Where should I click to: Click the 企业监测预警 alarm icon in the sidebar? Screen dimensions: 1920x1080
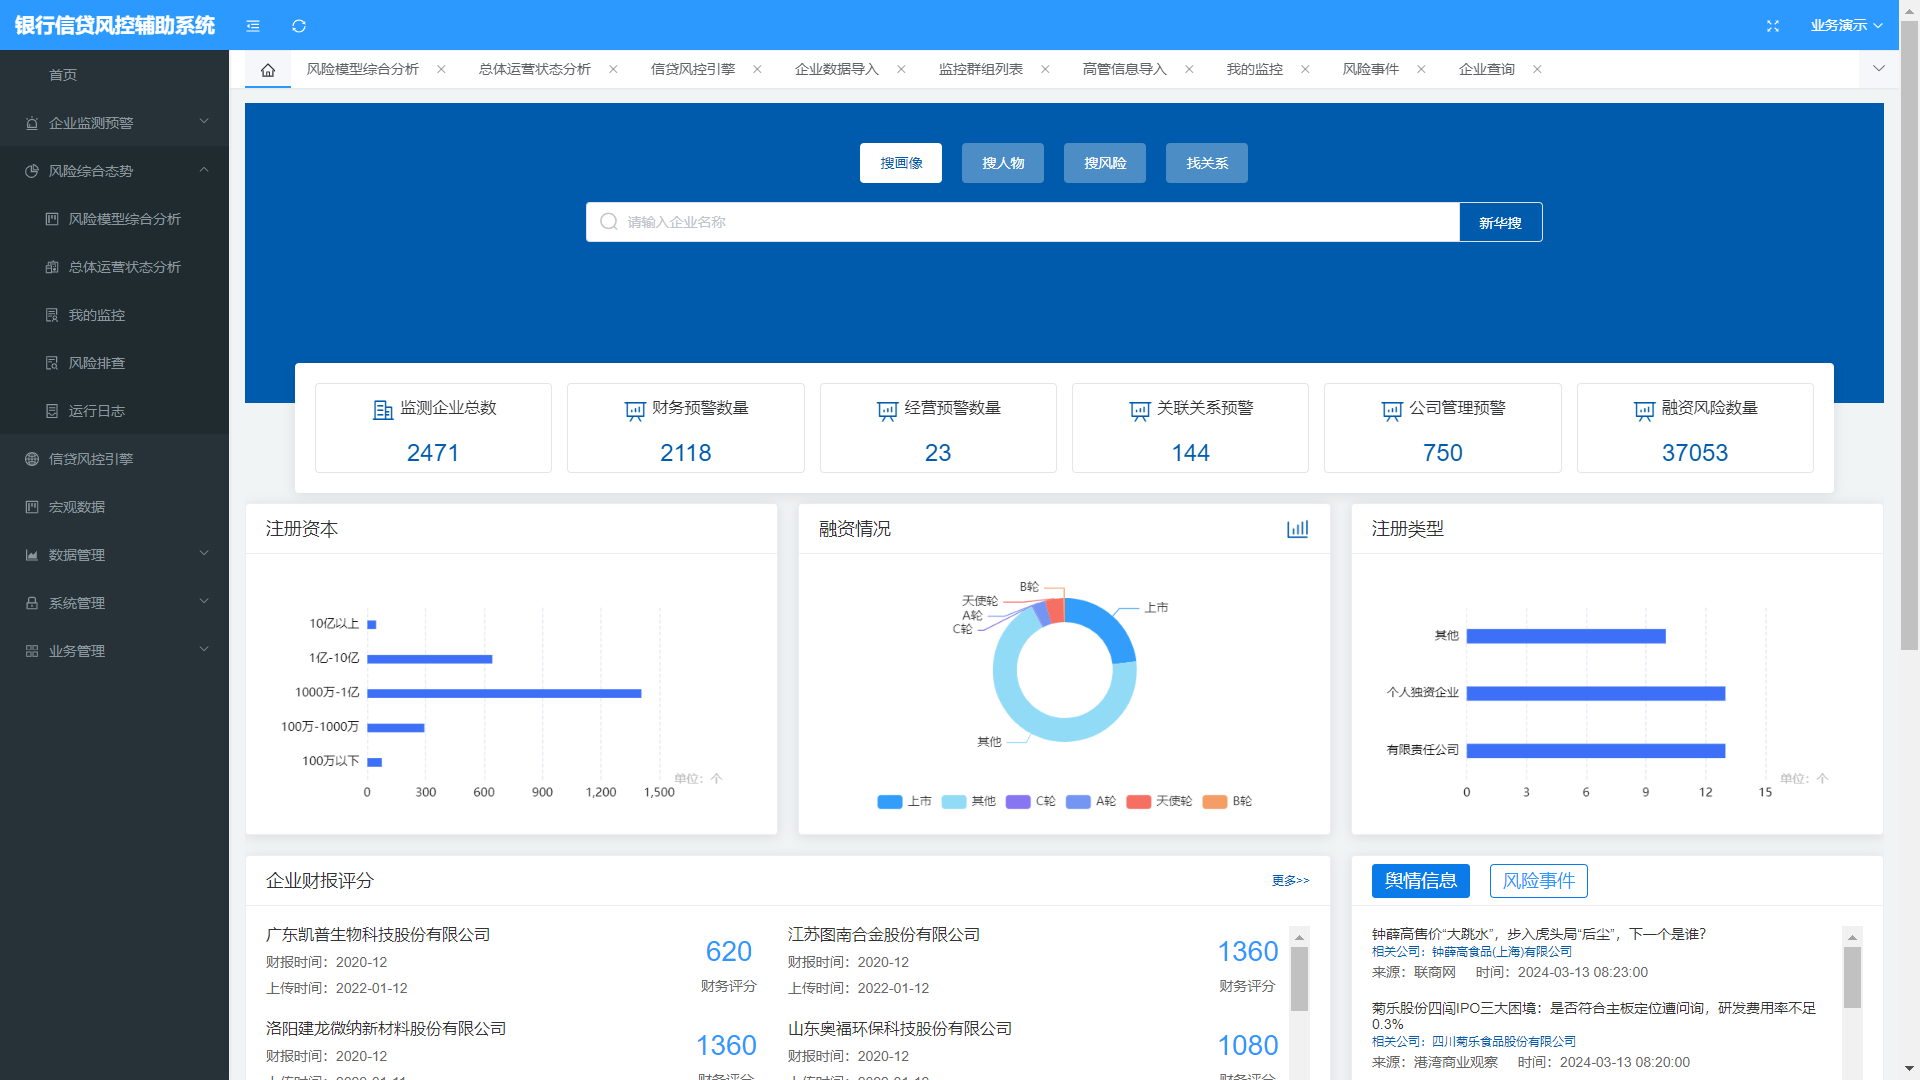32,123
